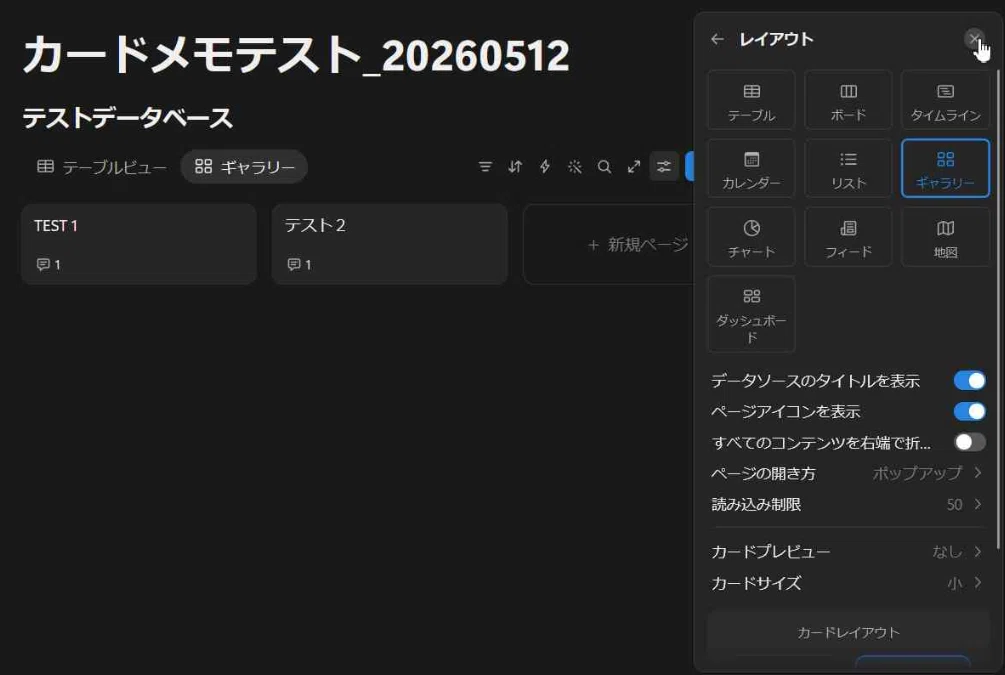Select the 地図 layout option

(x=945, y=237)
